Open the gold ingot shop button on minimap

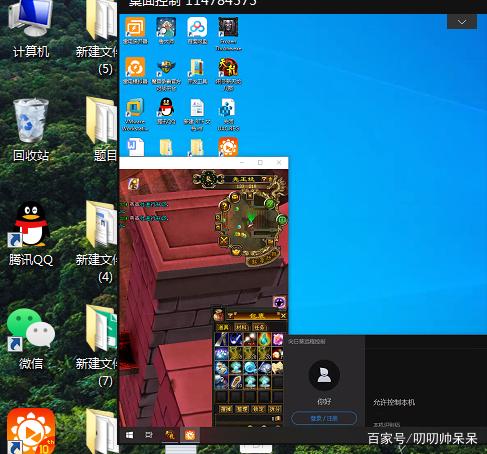click(x=236, y=251)
